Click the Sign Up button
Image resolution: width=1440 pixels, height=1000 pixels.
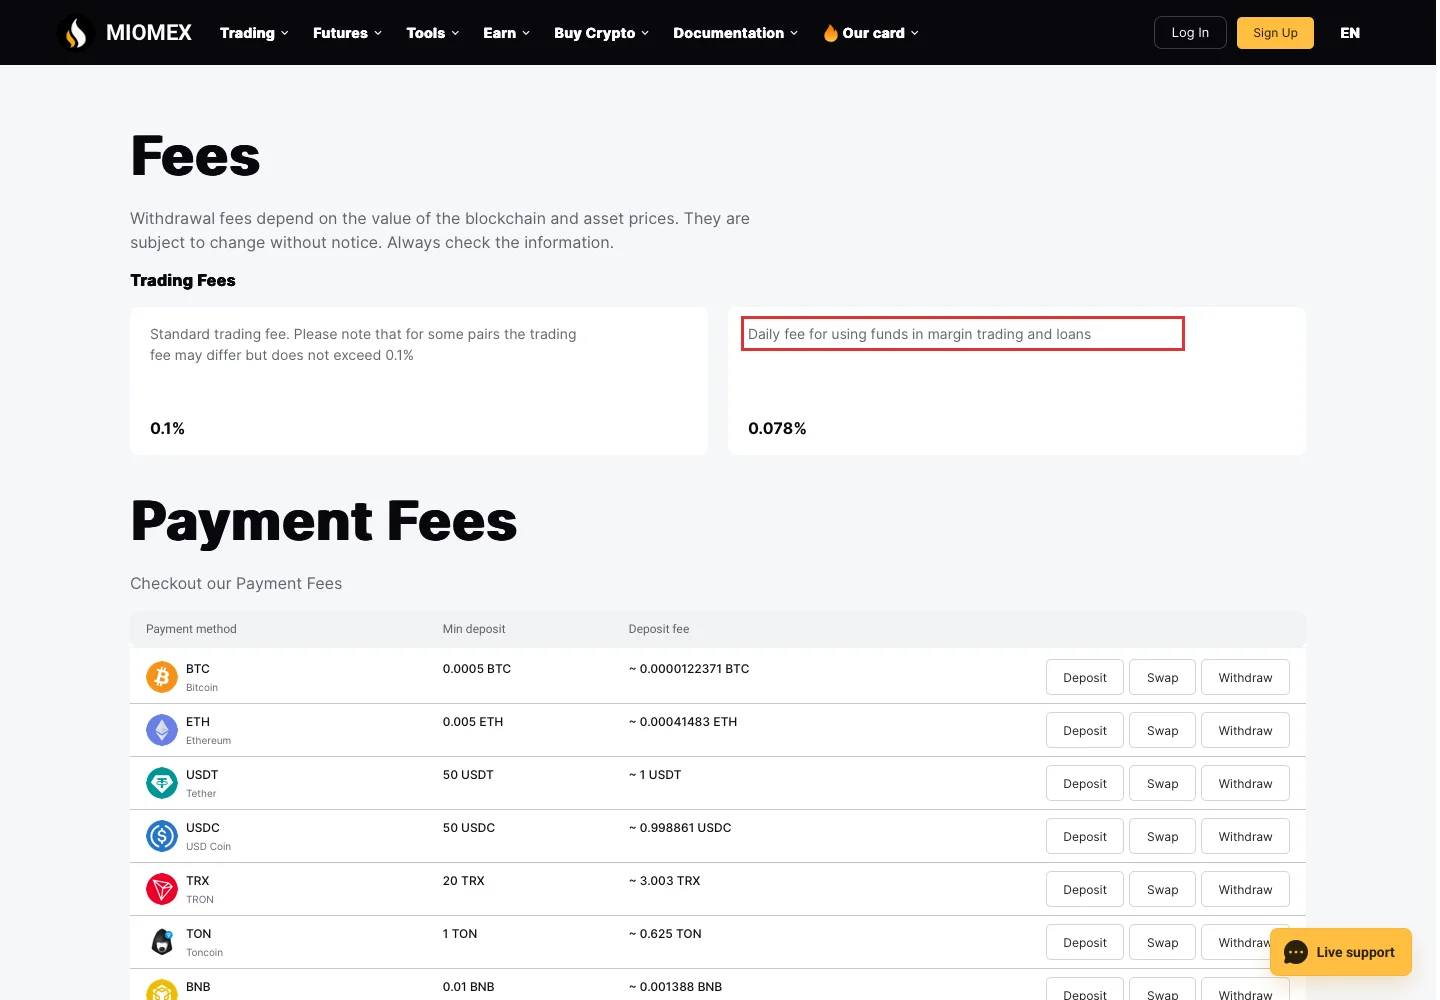(1275, 33)
